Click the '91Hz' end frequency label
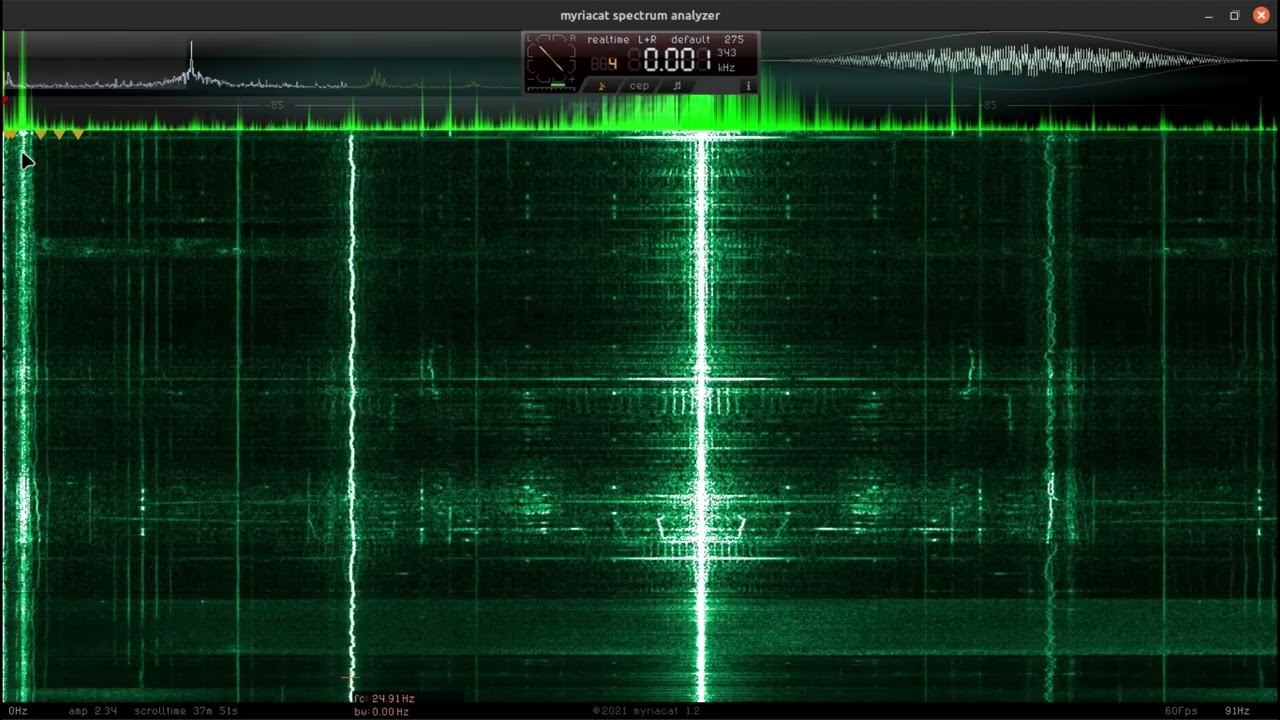This screenshot has height=720, width=1280. pyautogui.click(x=1237, y=711)
